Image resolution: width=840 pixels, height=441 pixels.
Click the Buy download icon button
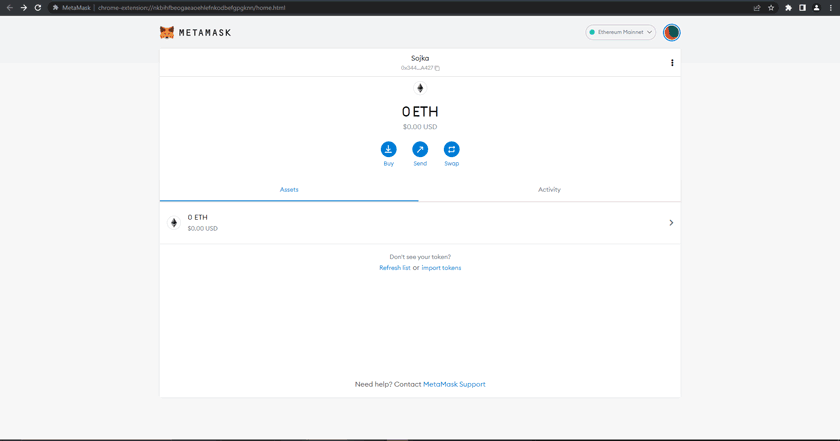[x=388, y=149]
